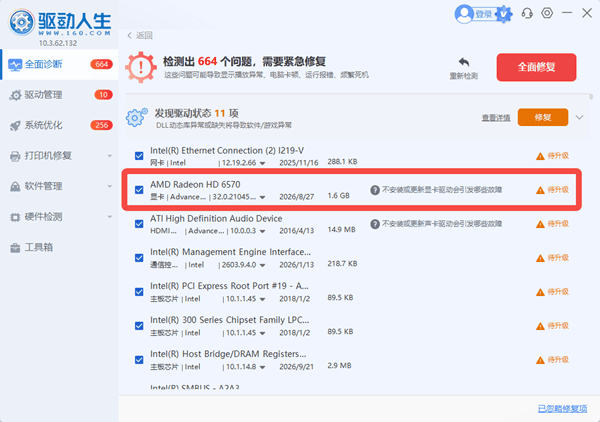Viewport: 600px width, 422px height.
Task: Click the 256 badge on 系统优化
Action: point(101,125)
